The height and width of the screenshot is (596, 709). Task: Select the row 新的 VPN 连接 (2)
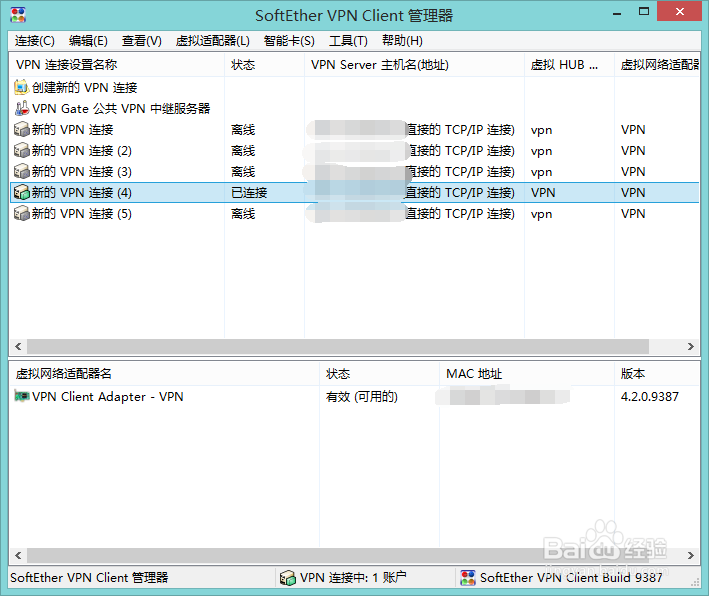(x=354, y=151)
